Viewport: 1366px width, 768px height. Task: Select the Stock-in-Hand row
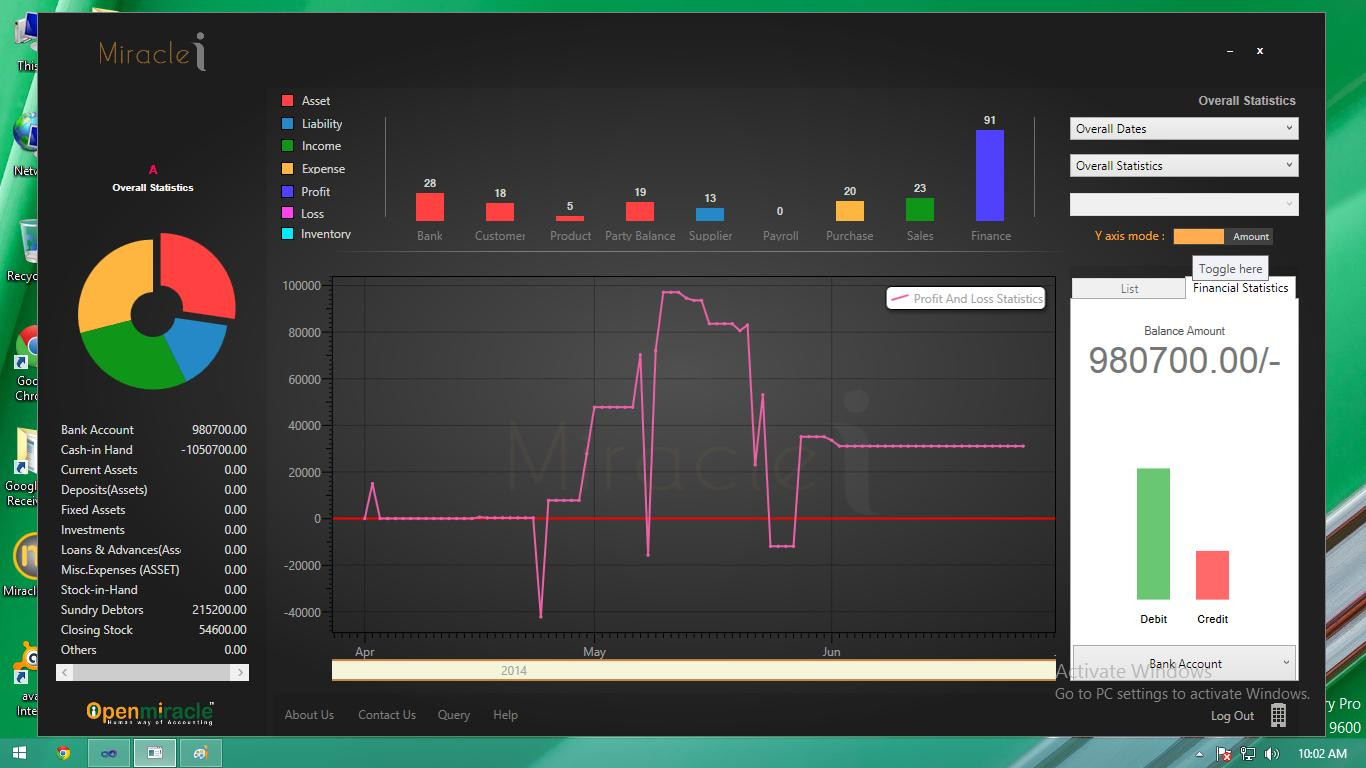pyautogui.click(x=153, y=590)
